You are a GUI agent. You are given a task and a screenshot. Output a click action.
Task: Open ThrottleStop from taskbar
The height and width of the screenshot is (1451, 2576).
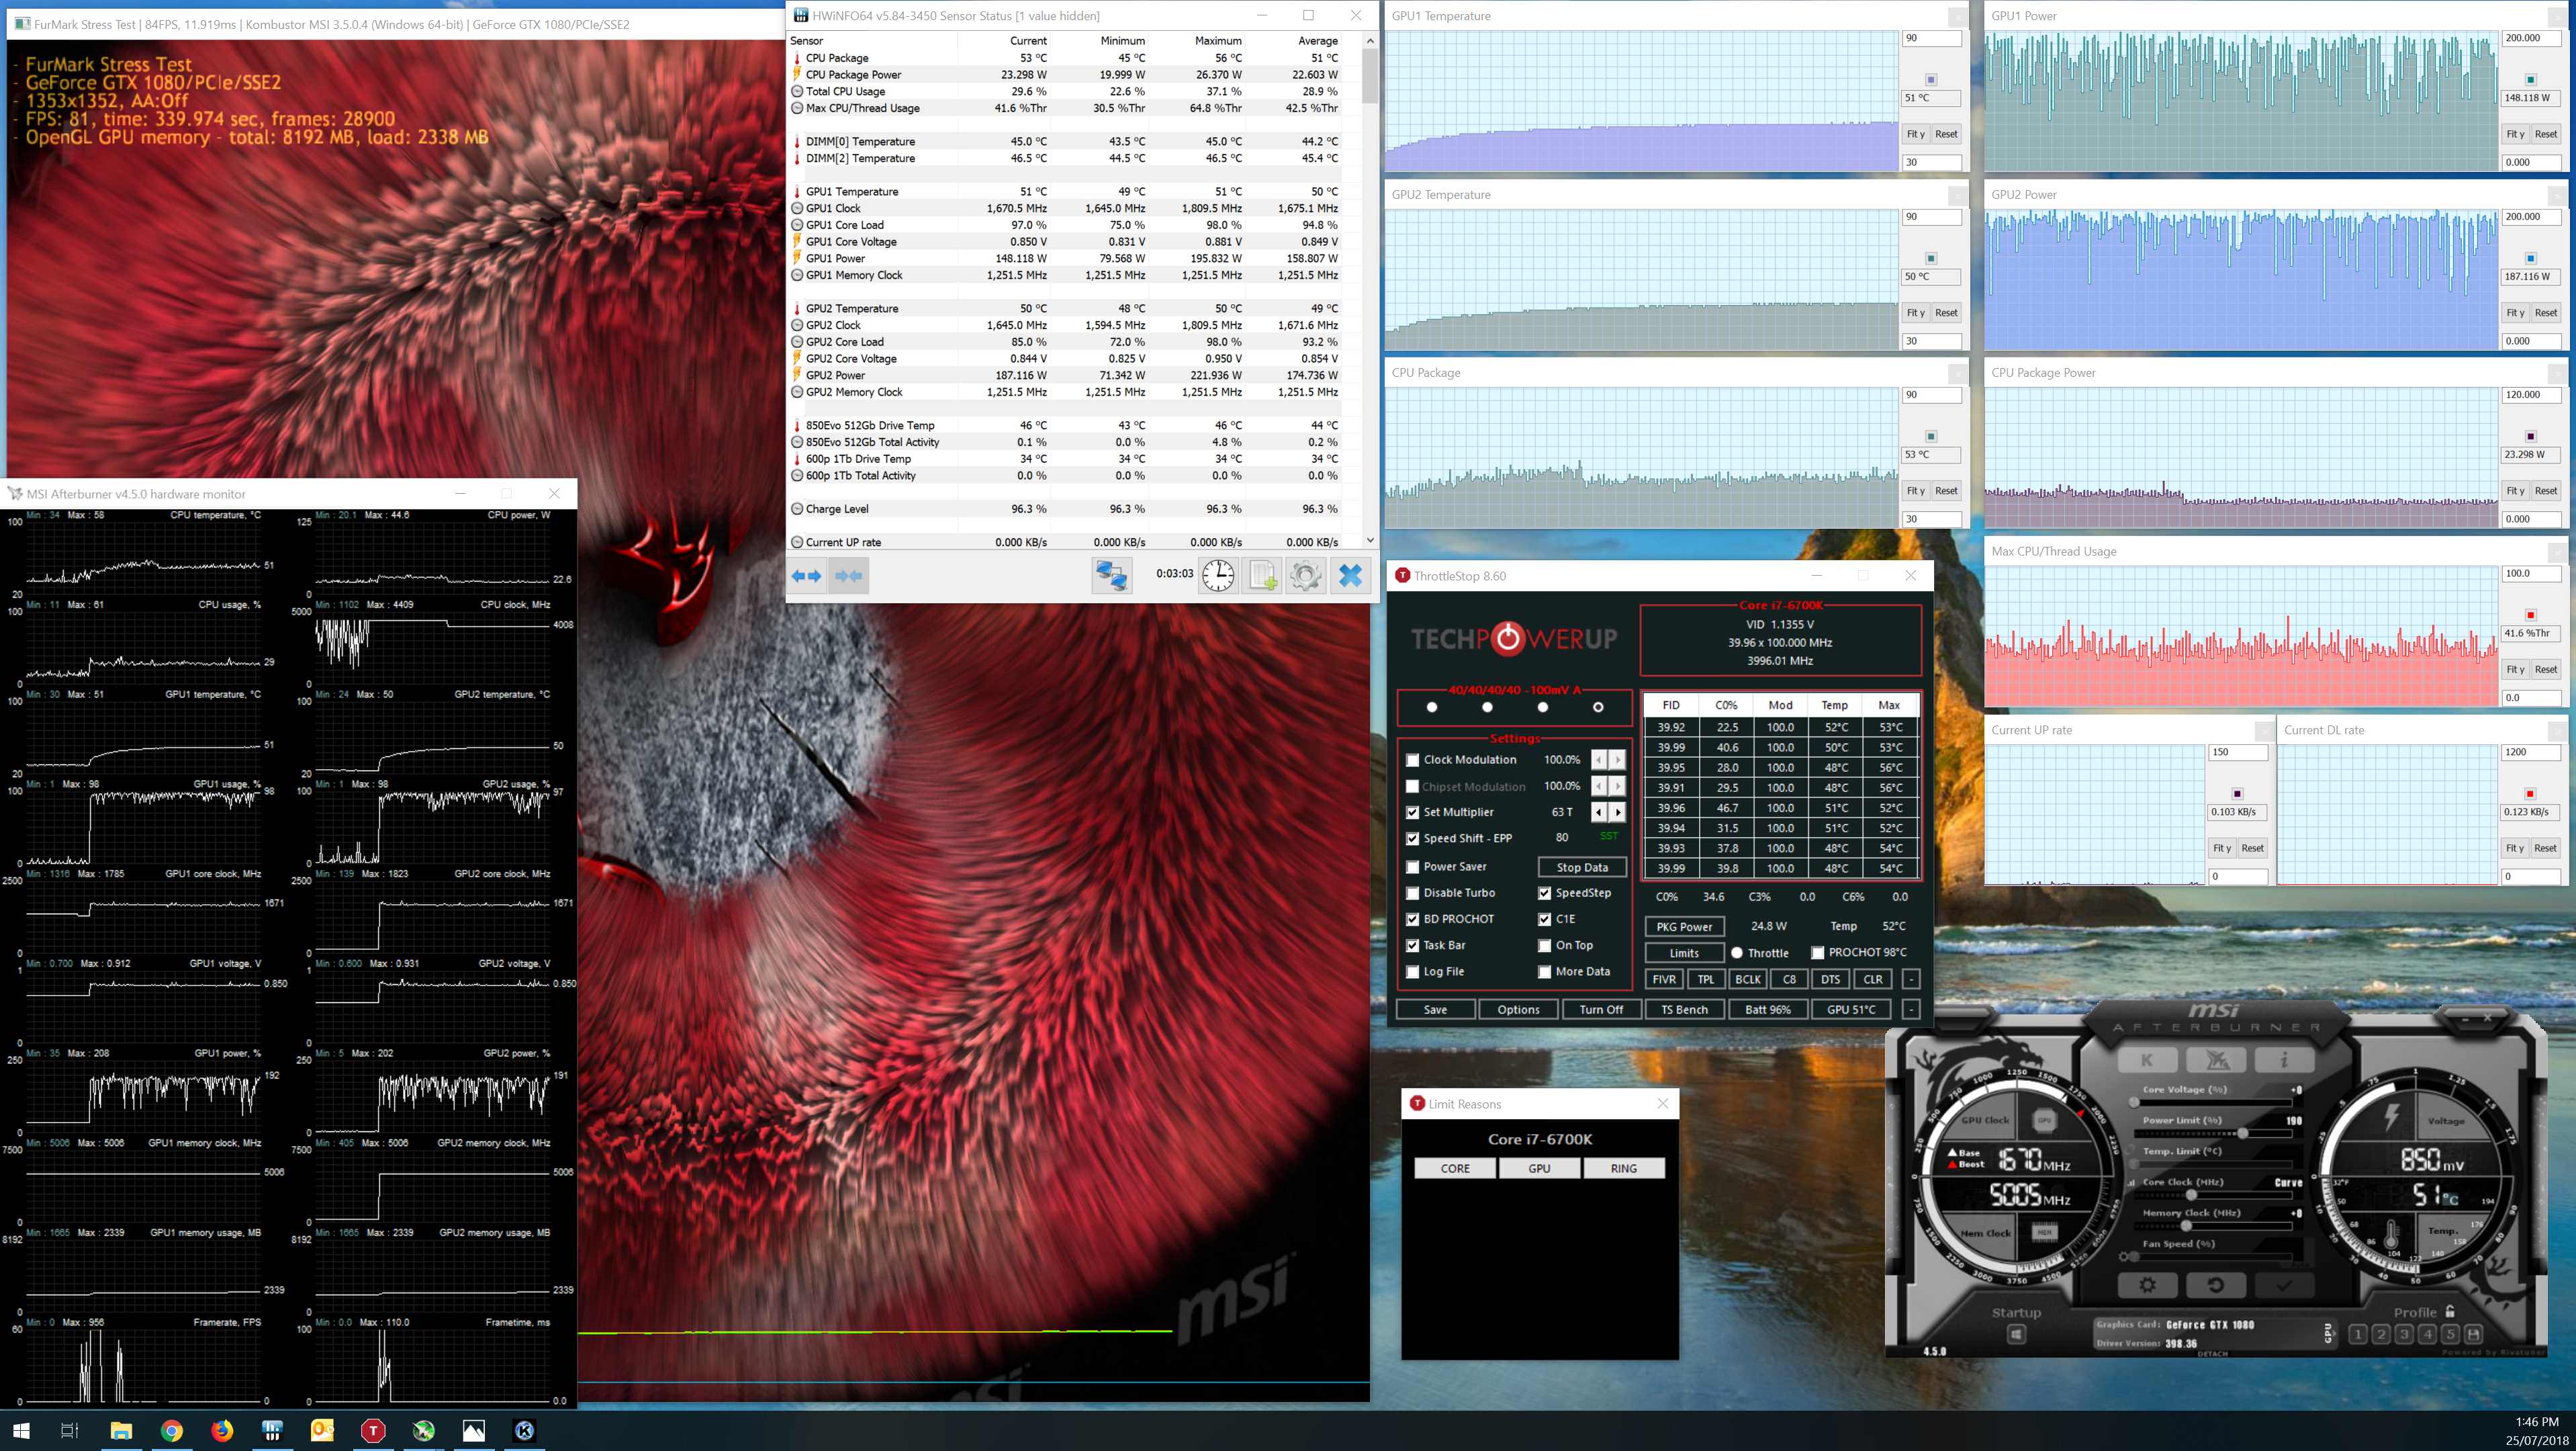tap(373, 1431)
